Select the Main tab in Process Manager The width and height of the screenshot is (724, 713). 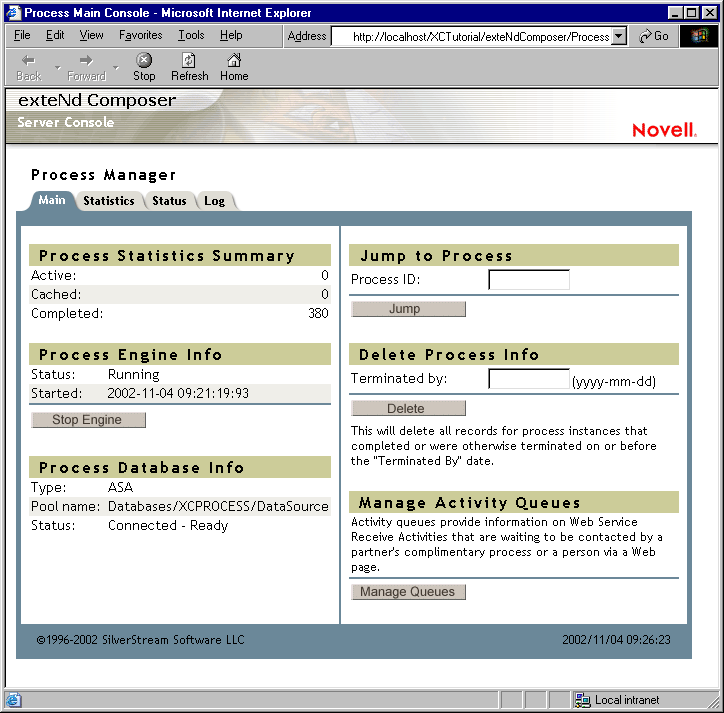52,200
